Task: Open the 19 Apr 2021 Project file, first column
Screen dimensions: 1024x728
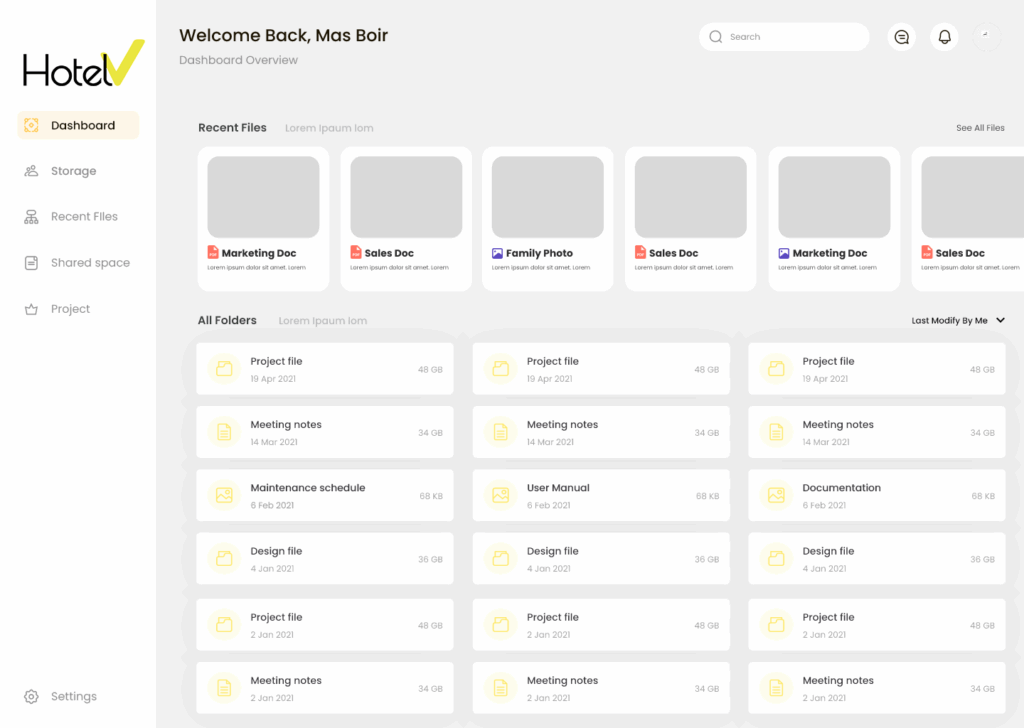Action: (x=324, y=369)
